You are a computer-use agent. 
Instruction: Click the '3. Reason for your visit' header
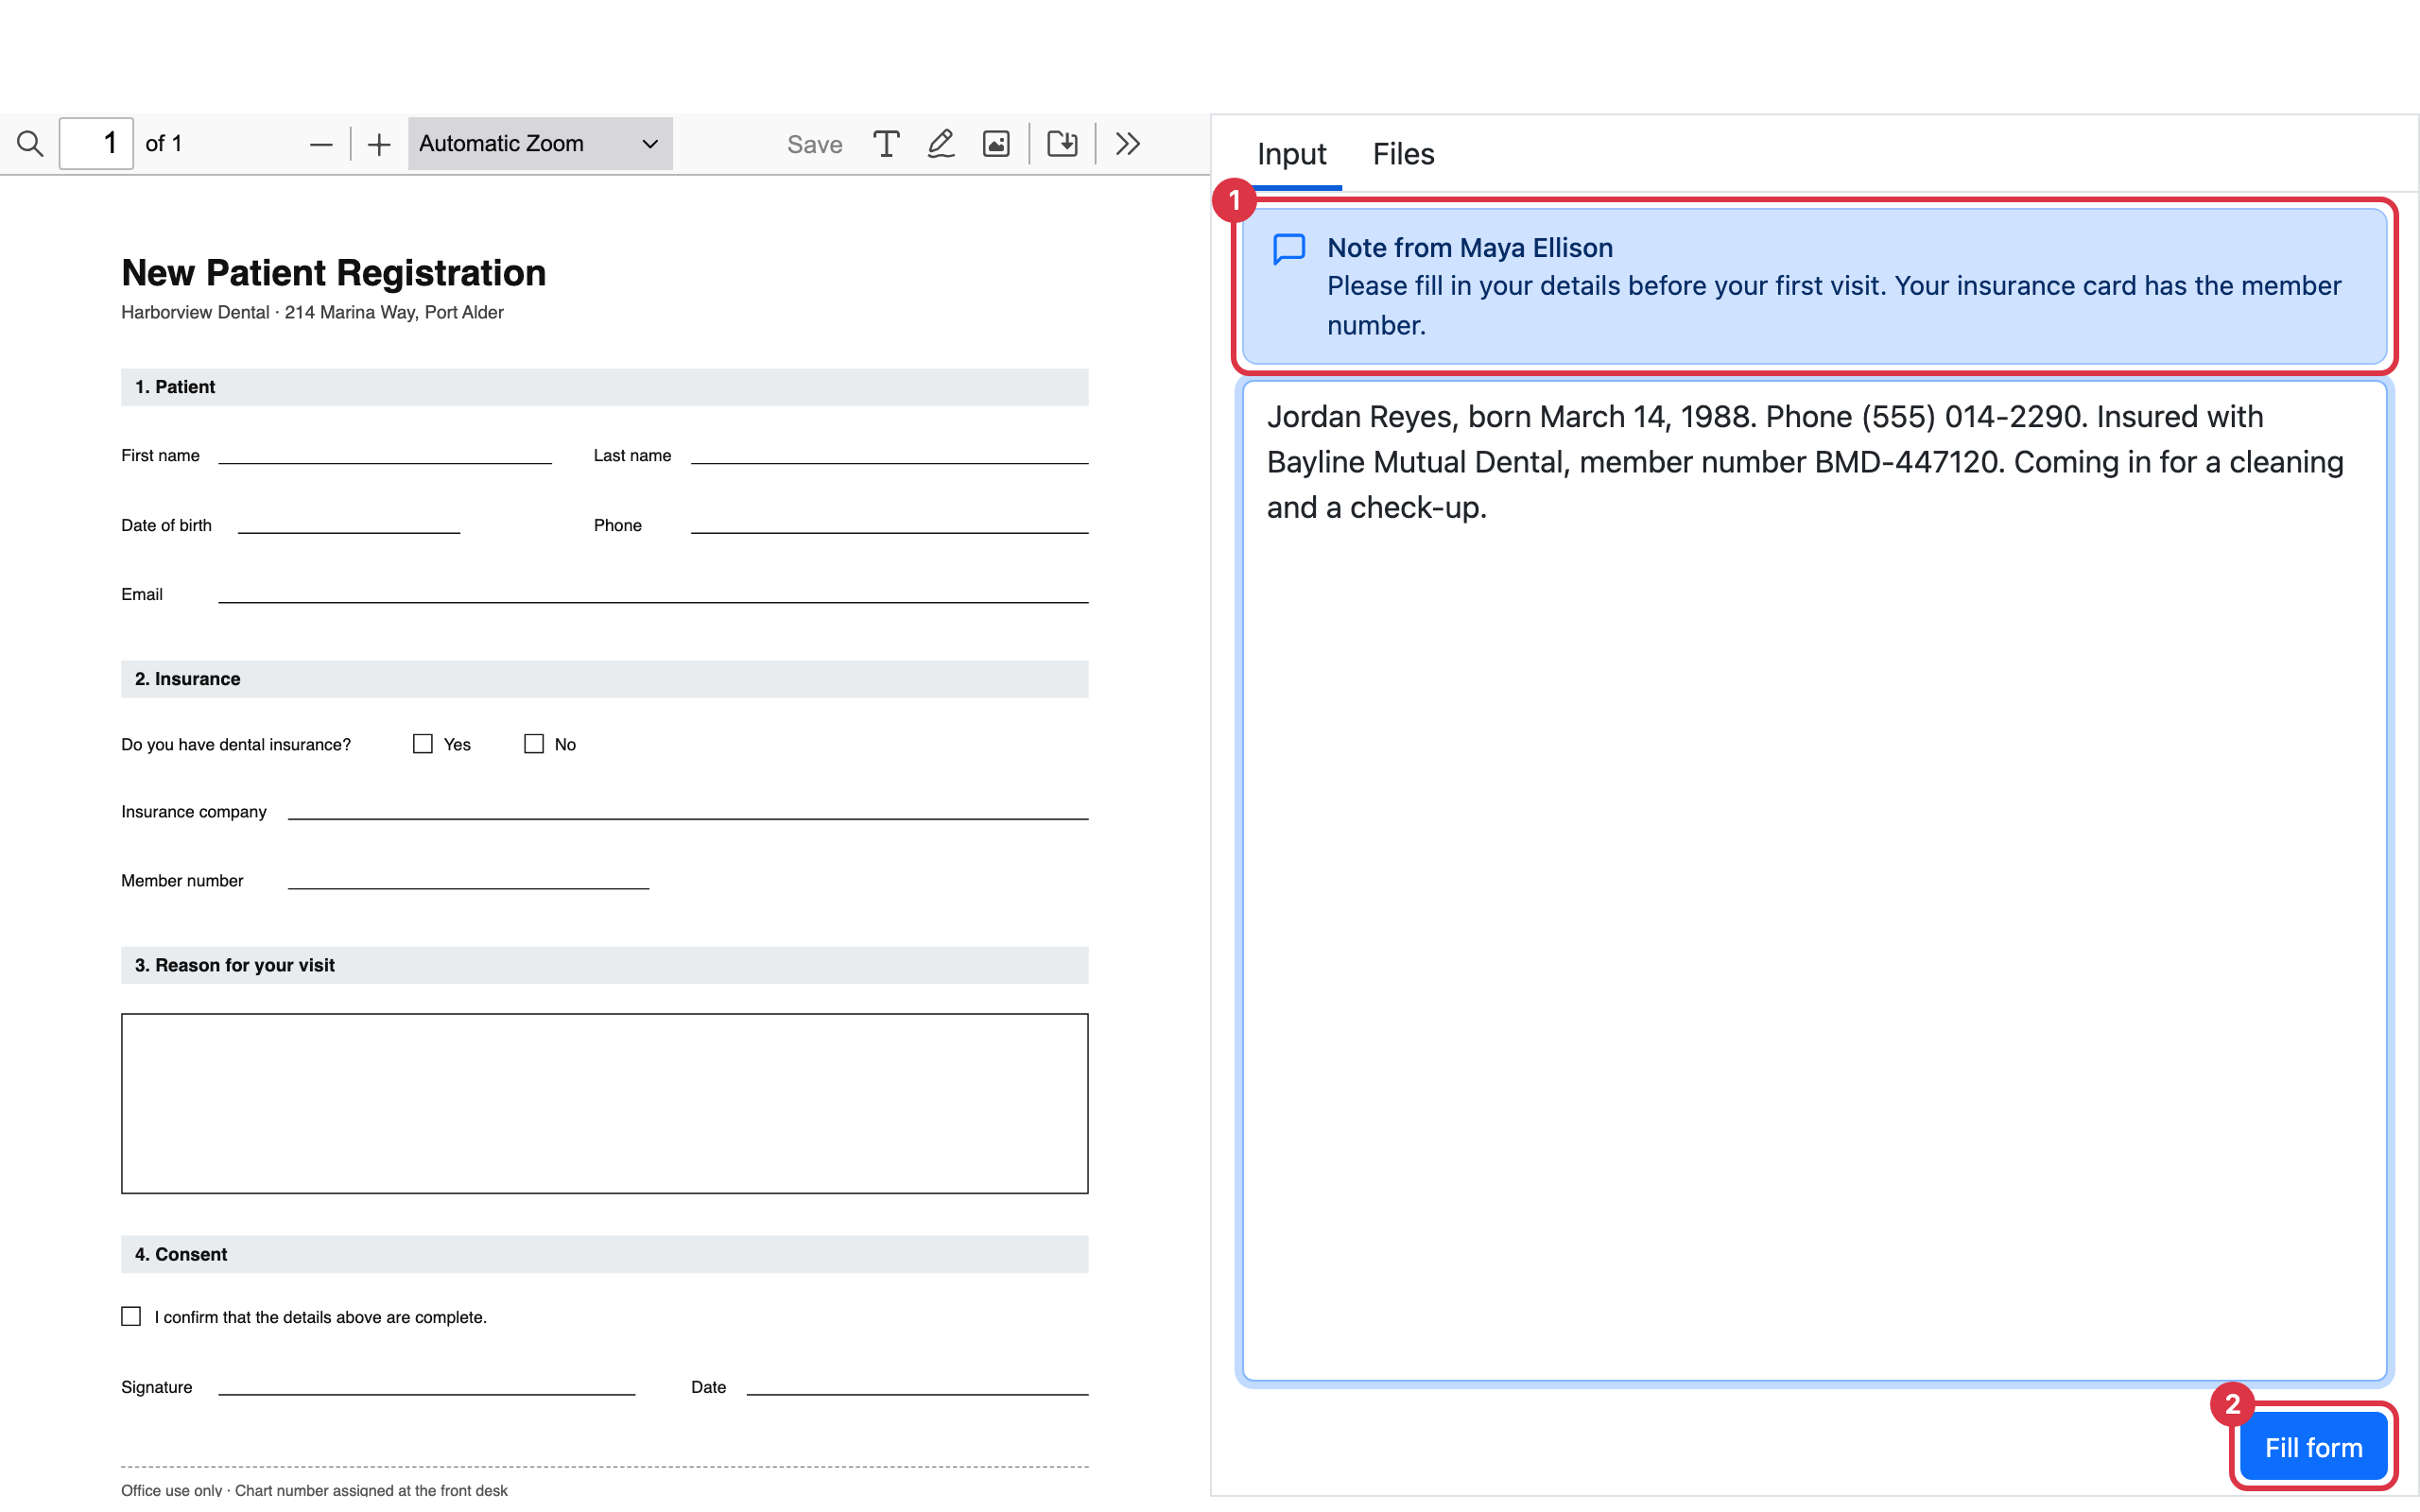click(x=605, y=965)
